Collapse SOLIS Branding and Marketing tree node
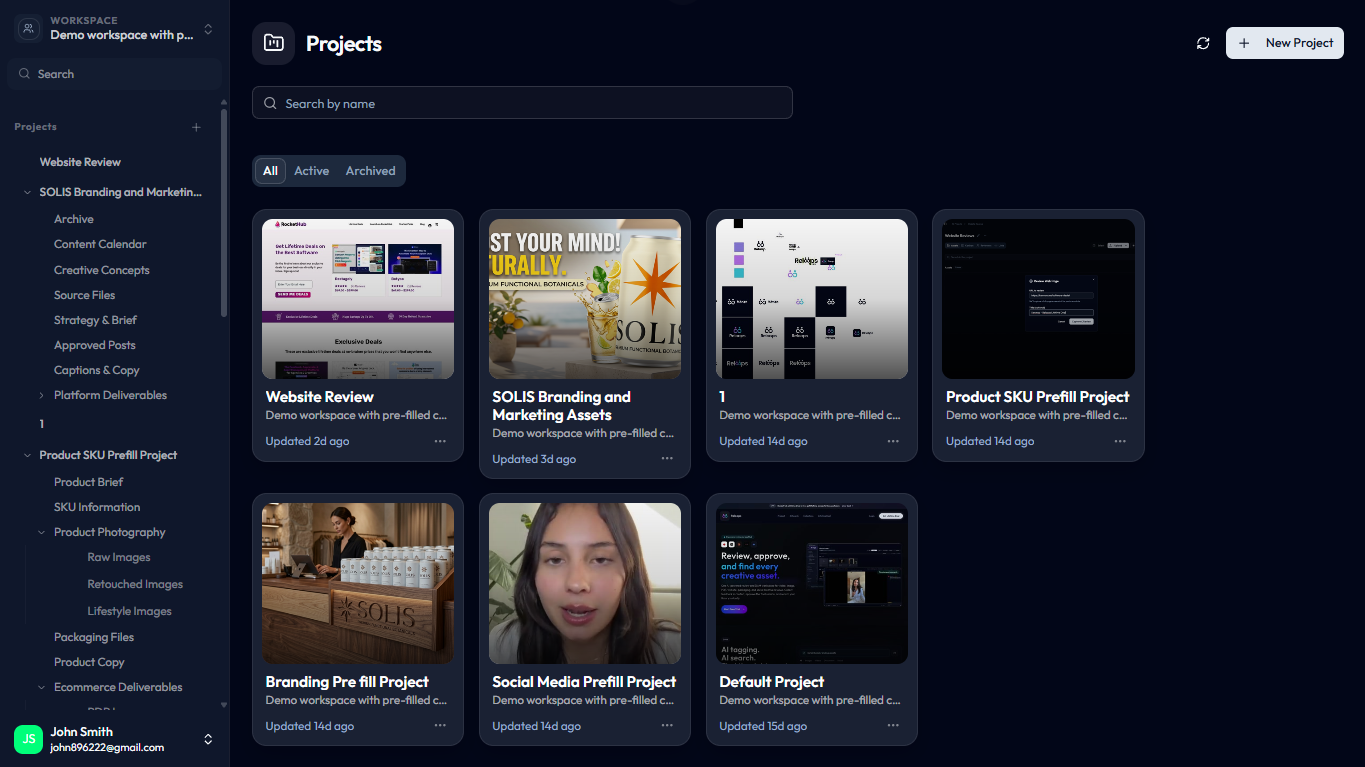This screenshot has width=1365, height=767. tap(27, 192)
